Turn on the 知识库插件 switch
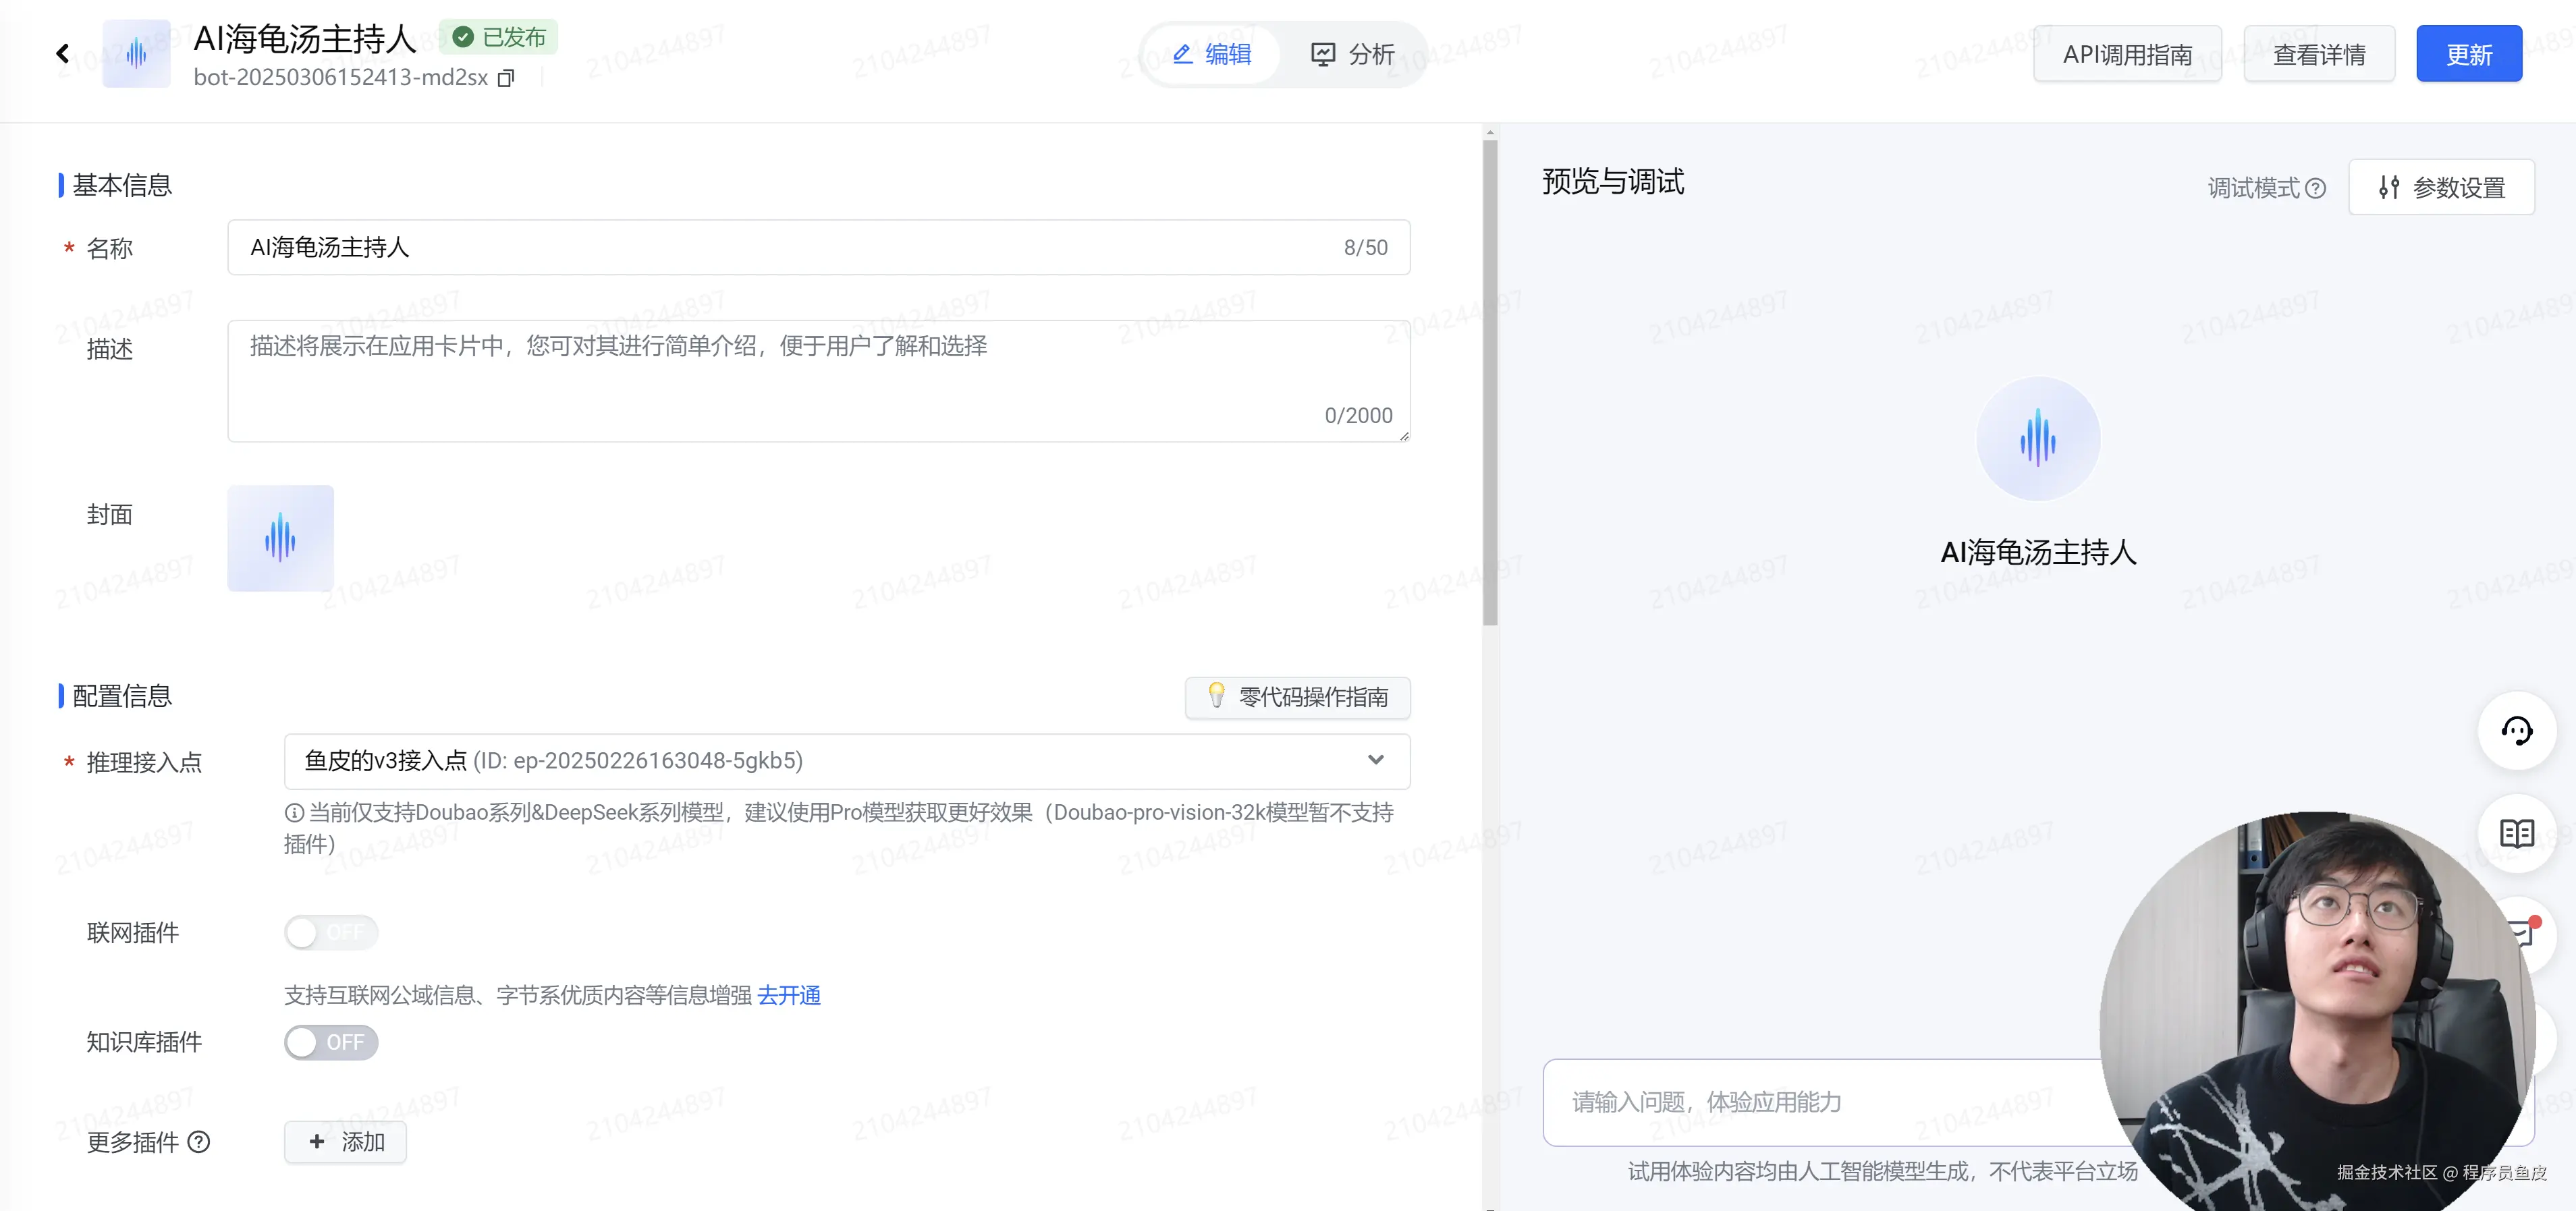This screenshot has height=1211, width=2576. tap(331, 1042)
